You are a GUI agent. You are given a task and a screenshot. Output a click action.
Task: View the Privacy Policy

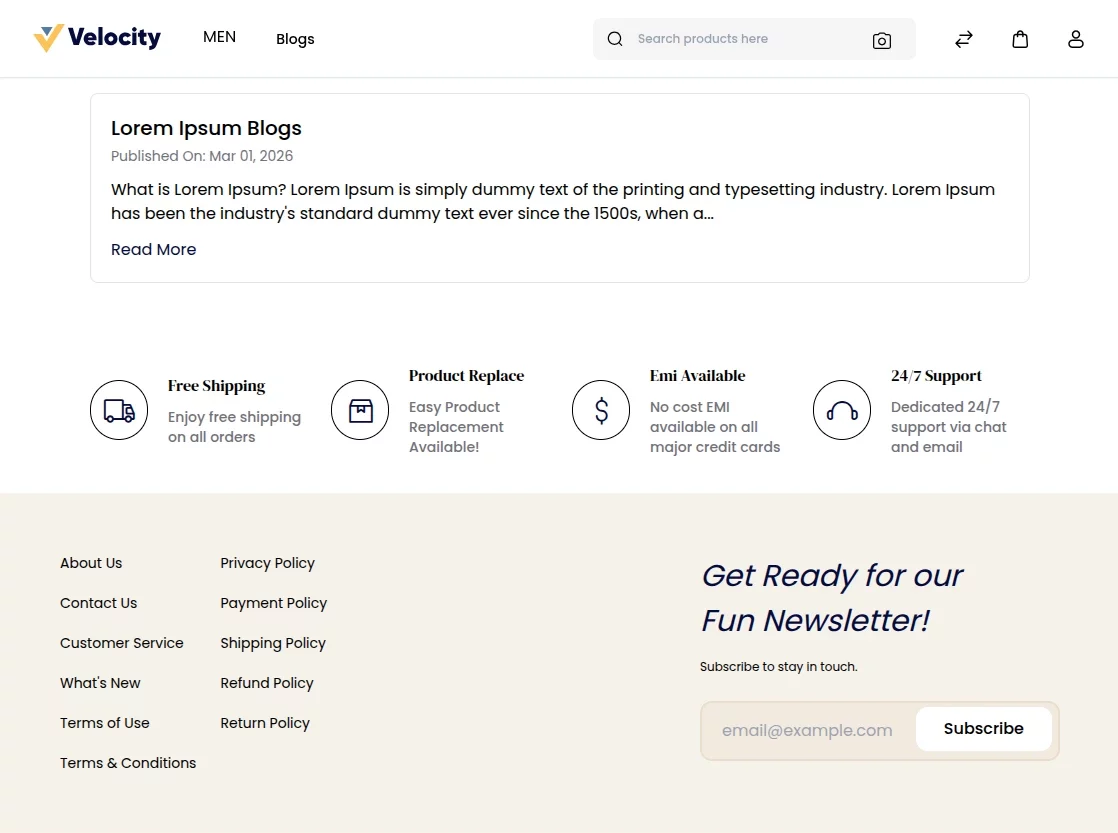coord(267,563)
